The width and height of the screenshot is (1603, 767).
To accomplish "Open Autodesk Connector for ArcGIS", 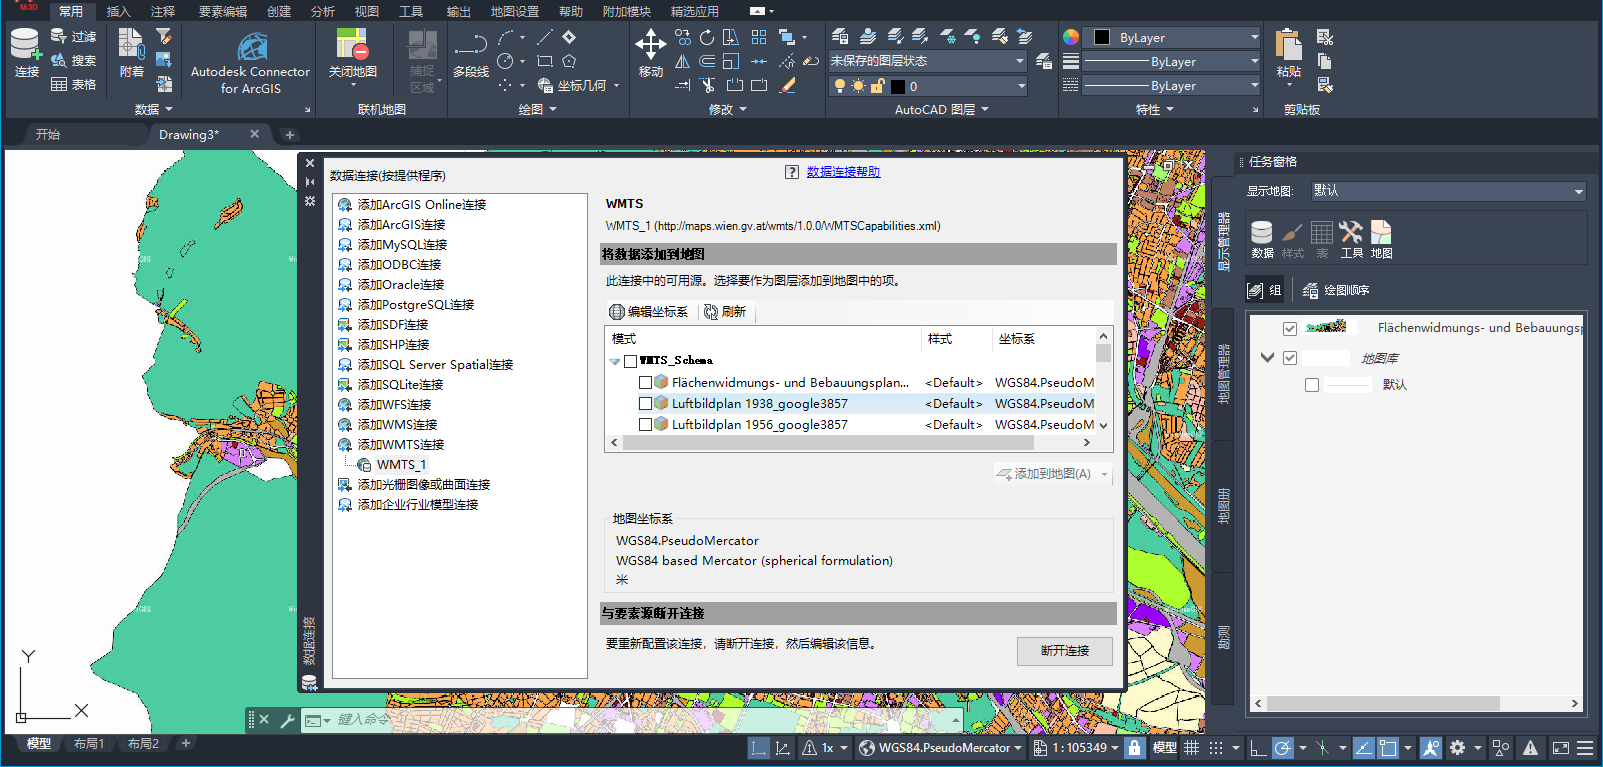I will pyautogui.click(x=250, y=62).
